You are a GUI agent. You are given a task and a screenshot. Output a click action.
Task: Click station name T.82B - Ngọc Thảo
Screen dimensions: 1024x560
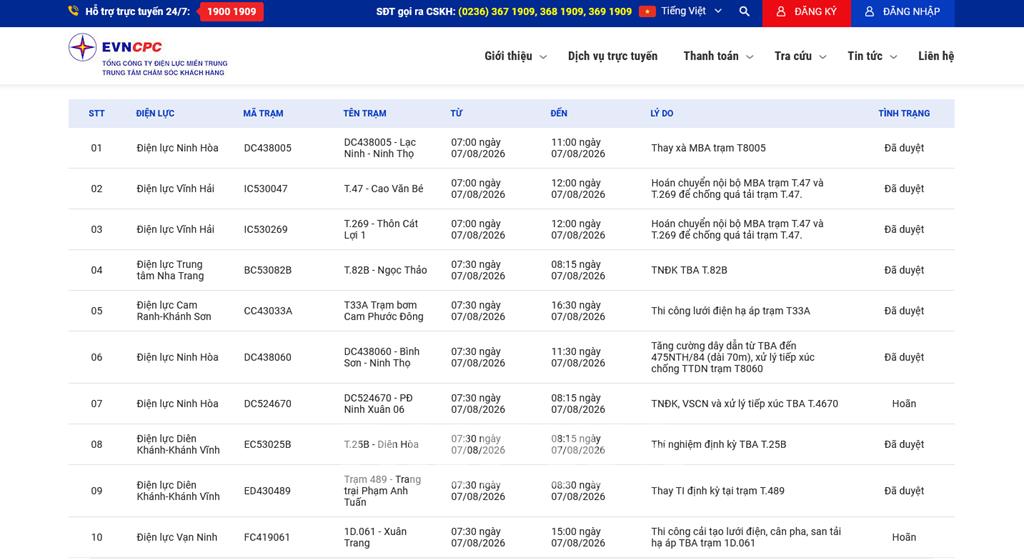(x=385, y=270)
